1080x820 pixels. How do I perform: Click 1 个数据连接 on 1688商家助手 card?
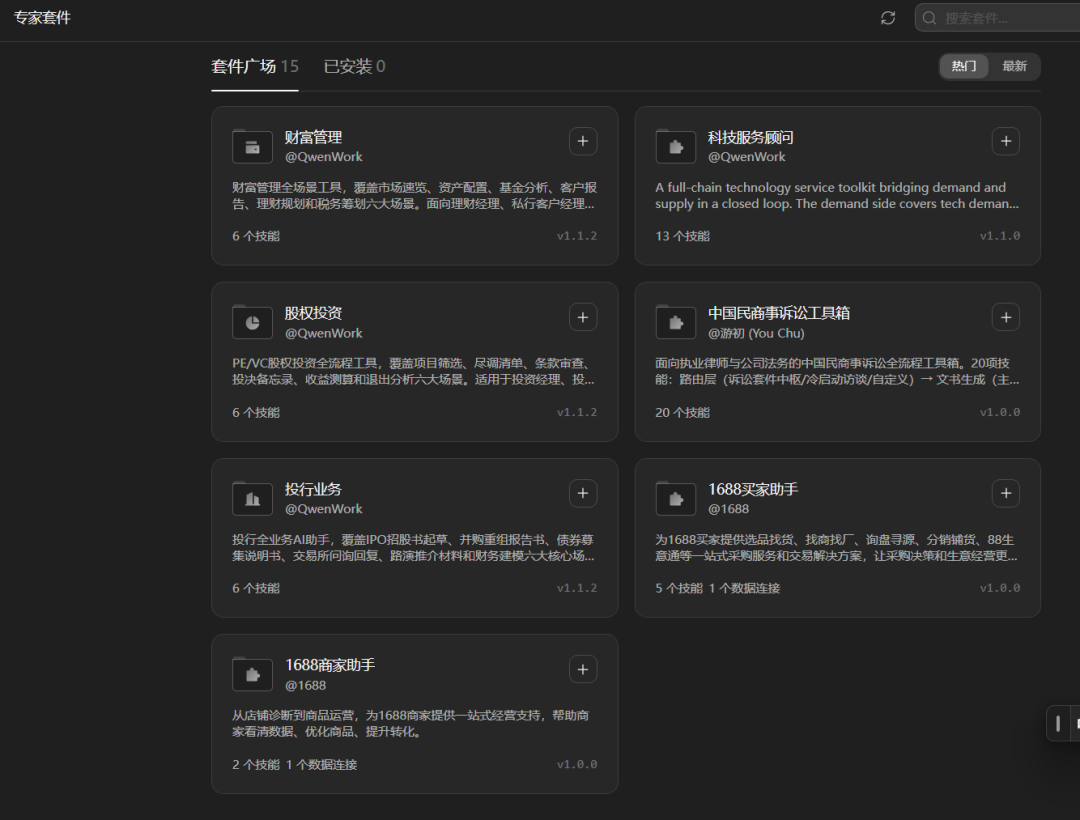pyautogui.click(x=322, y=764)
